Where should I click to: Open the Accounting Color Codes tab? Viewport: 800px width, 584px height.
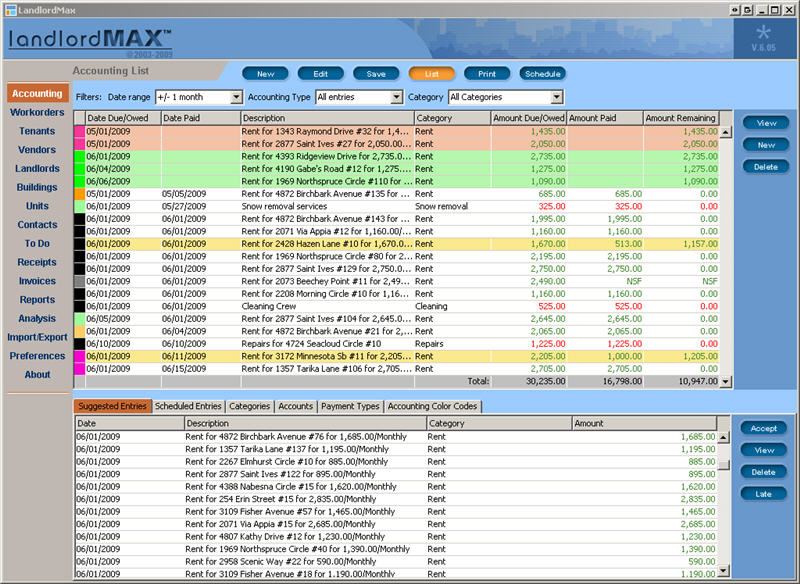coord(433,406)
